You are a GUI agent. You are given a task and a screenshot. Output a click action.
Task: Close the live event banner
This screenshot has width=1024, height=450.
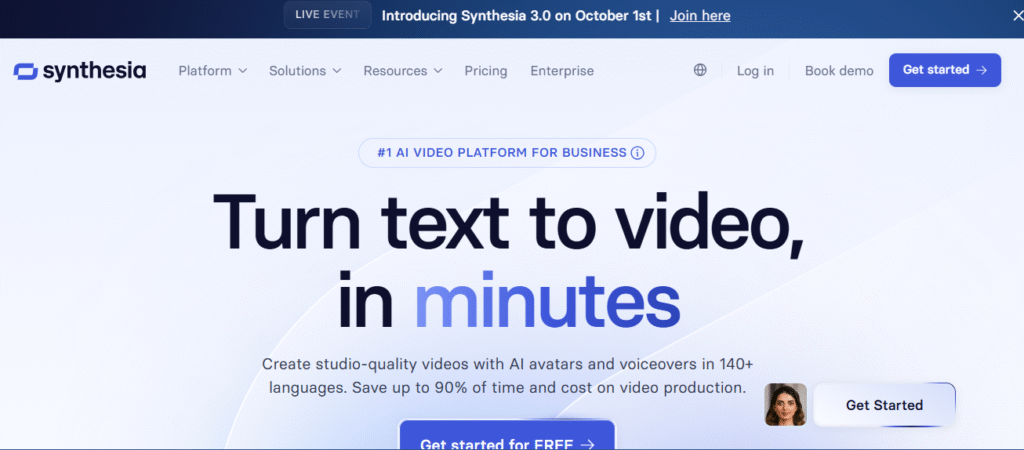click(x=1017, y=16)
